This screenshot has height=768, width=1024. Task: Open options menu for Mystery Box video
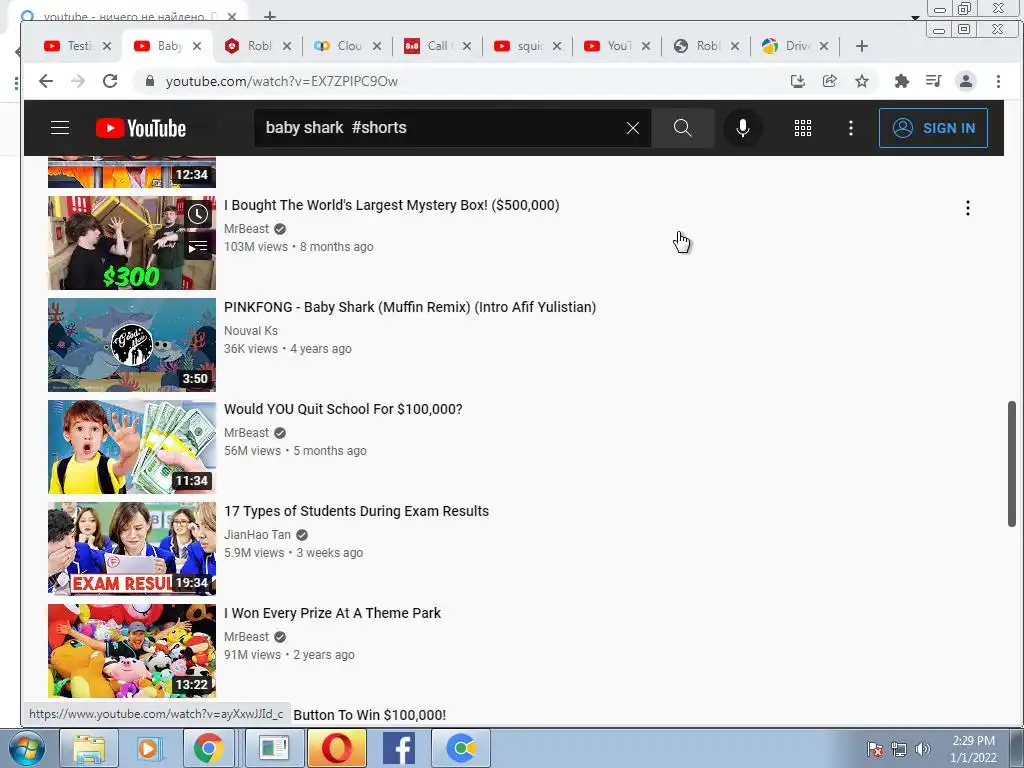[967, 208]
